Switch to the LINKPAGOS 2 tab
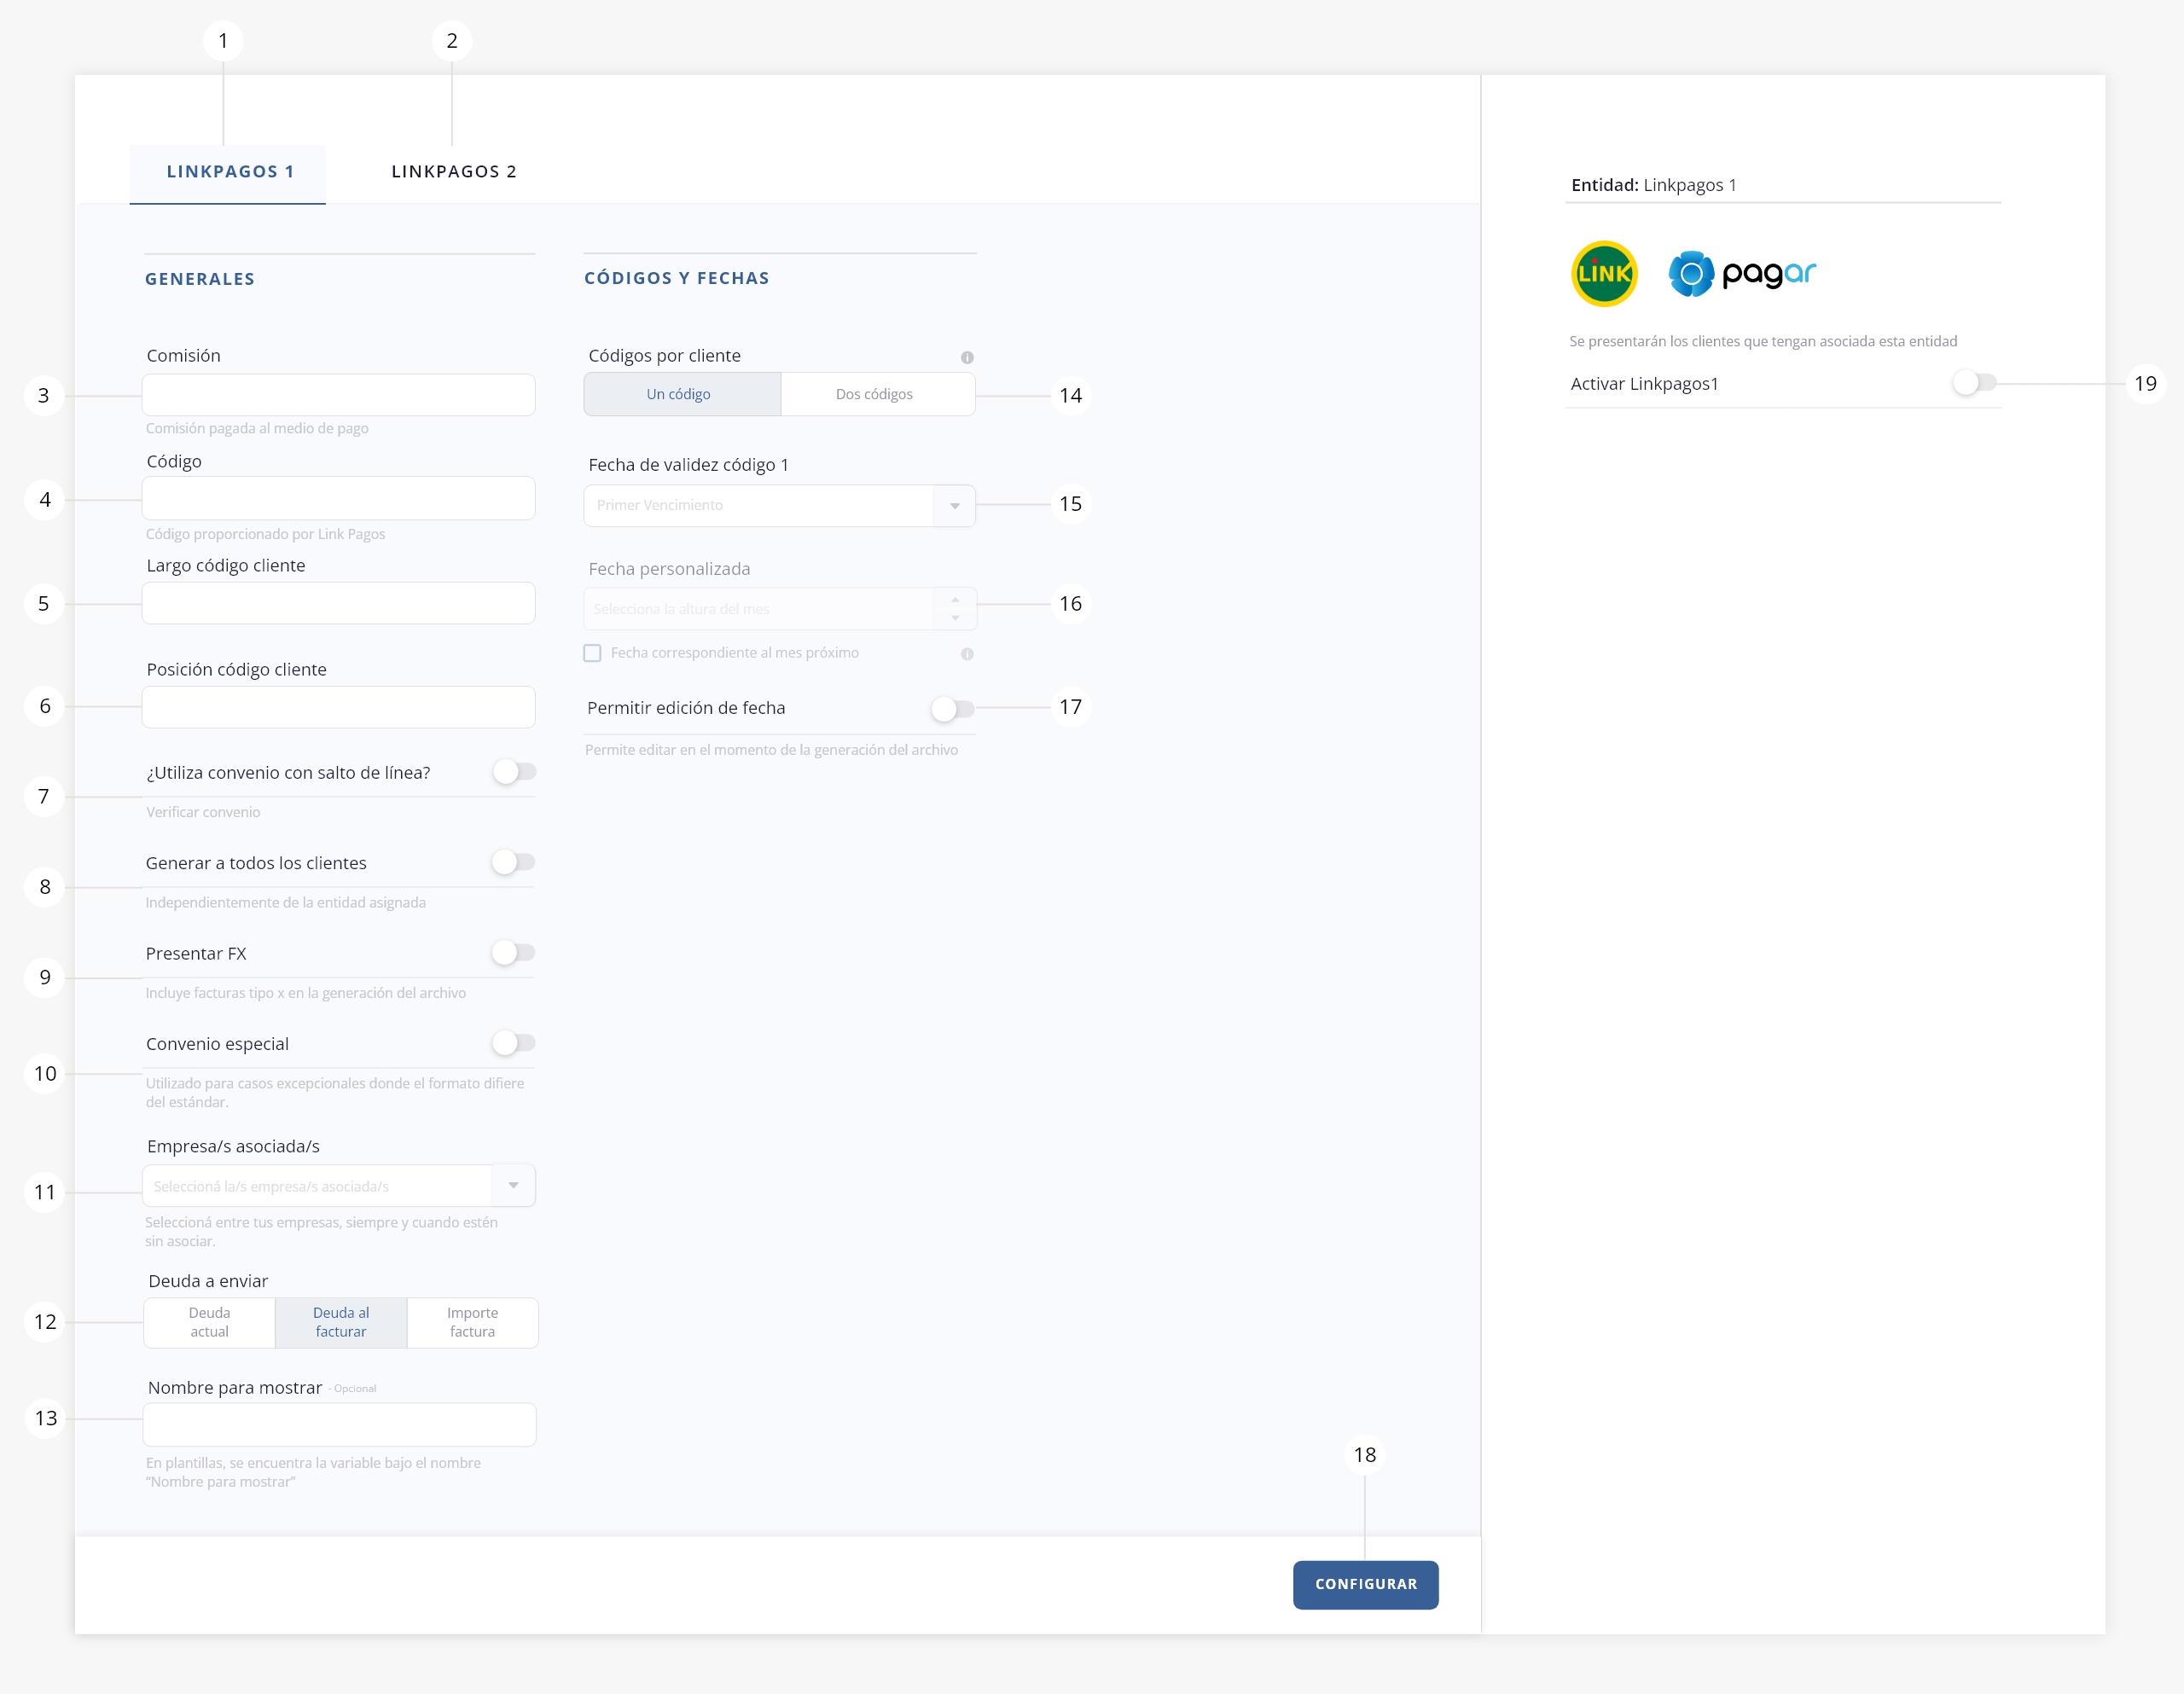Image resolution: width=2184 pixels, height=1694 pixels. point(454,172)
